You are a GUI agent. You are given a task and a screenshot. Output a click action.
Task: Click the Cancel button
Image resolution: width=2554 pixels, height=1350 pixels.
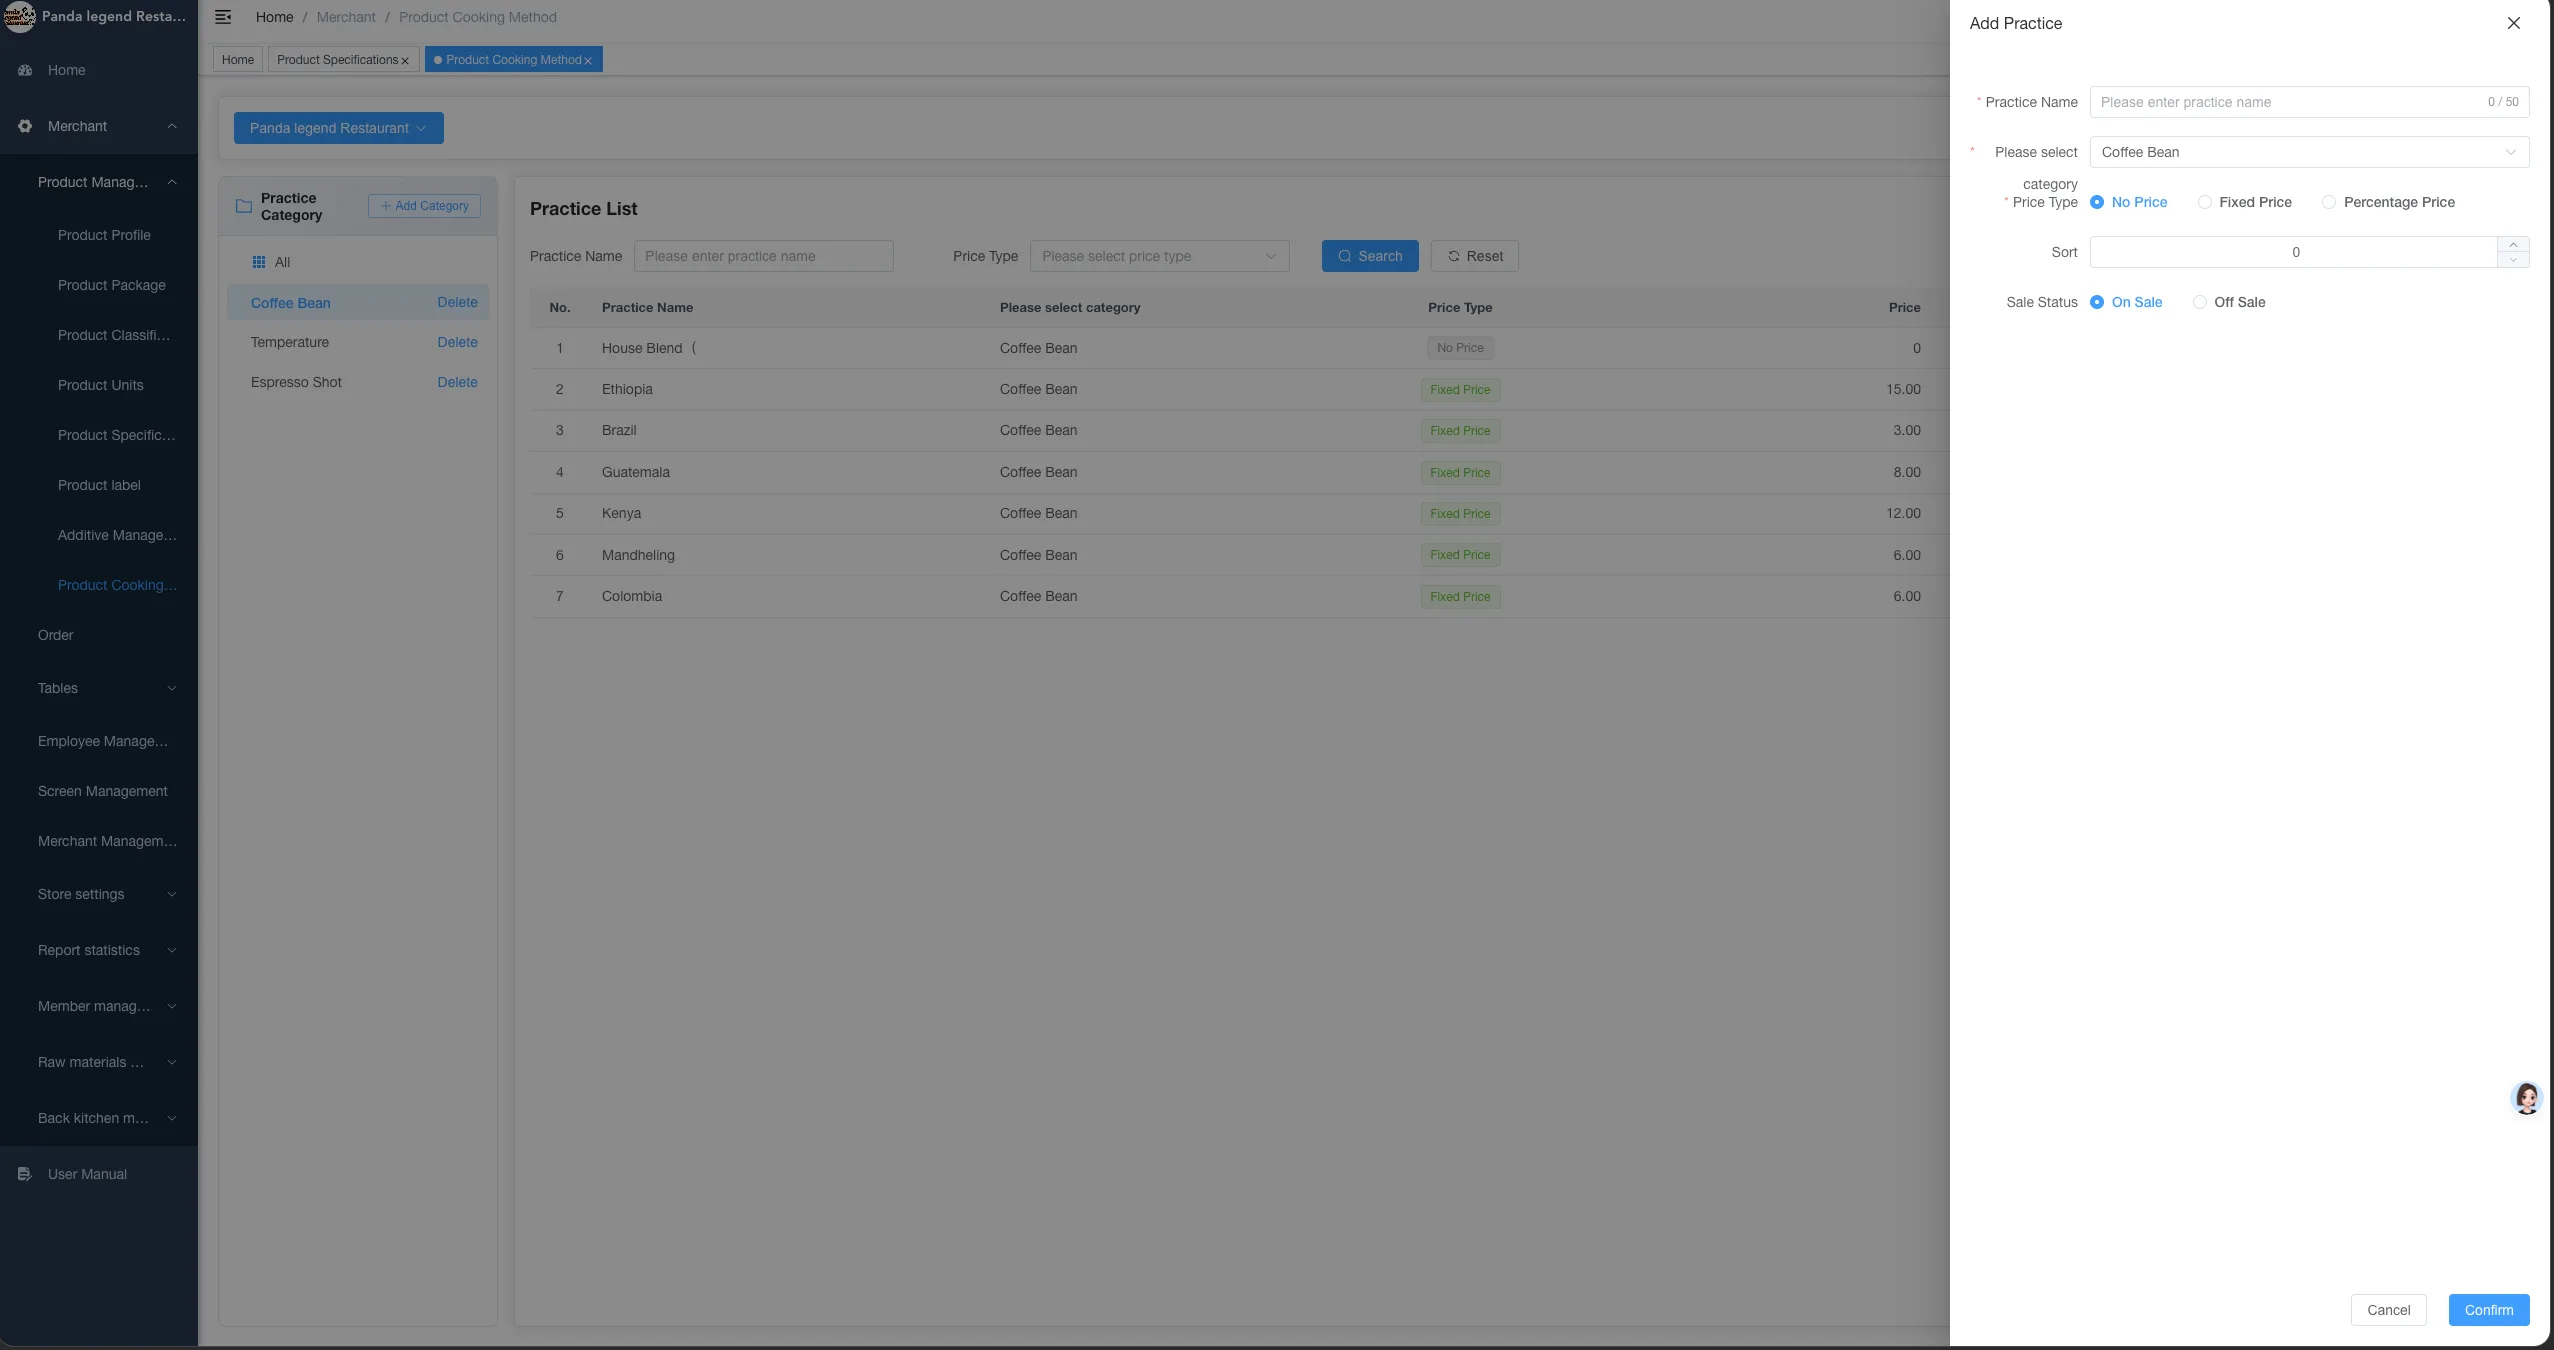tap(2389, 1310)
